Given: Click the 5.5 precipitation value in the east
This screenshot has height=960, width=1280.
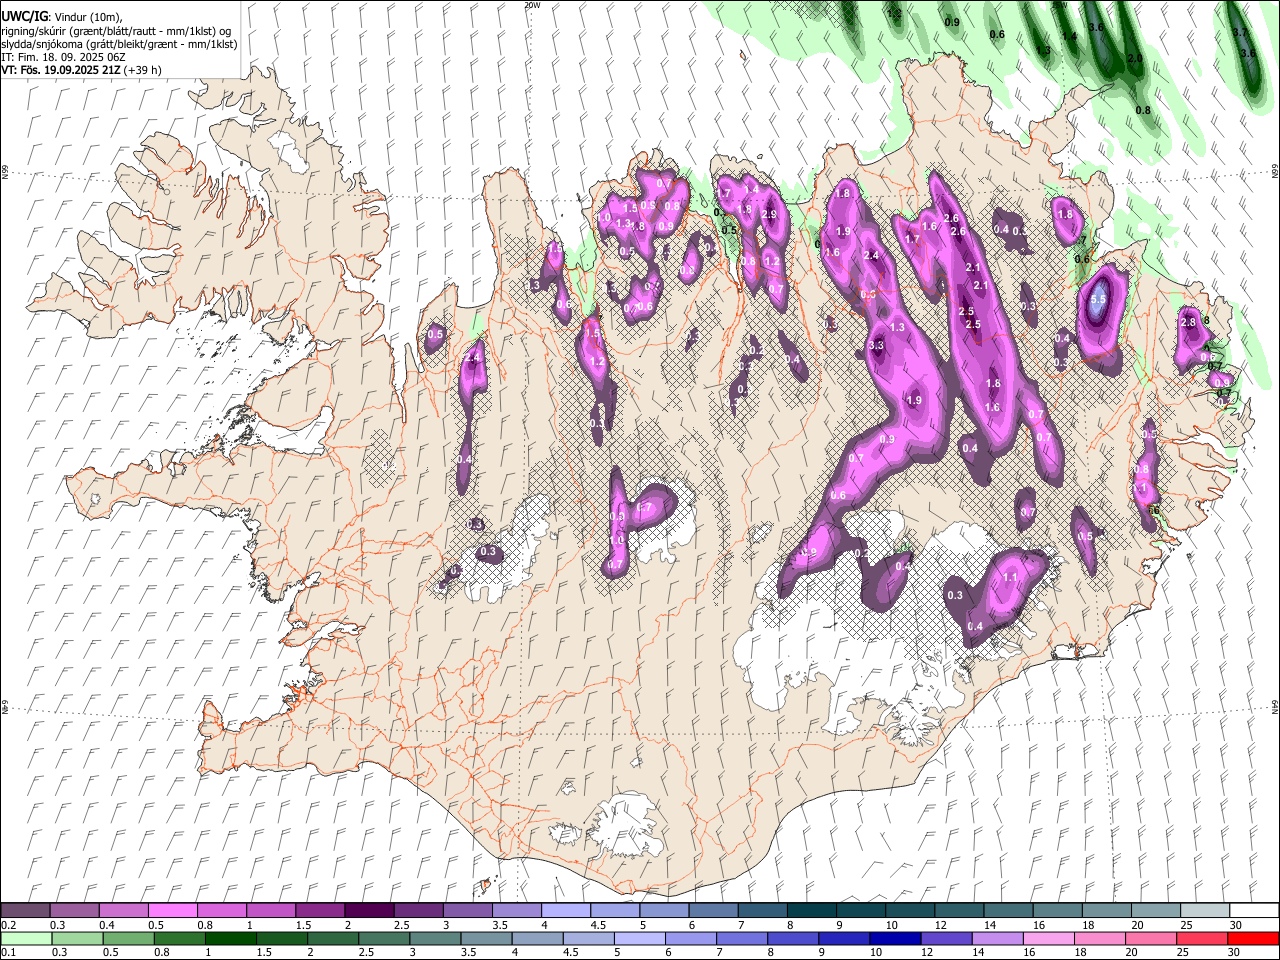Looking at the screenshot, I should (1098, 299).
